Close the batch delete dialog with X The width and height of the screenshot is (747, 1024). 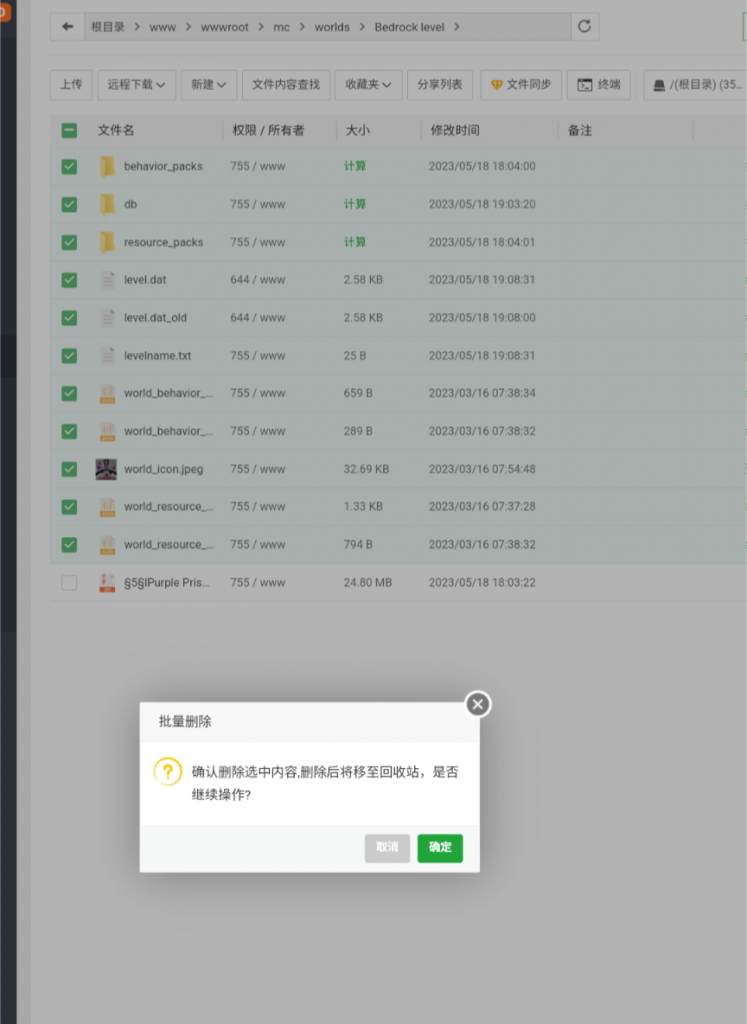(x=478, y=705)
